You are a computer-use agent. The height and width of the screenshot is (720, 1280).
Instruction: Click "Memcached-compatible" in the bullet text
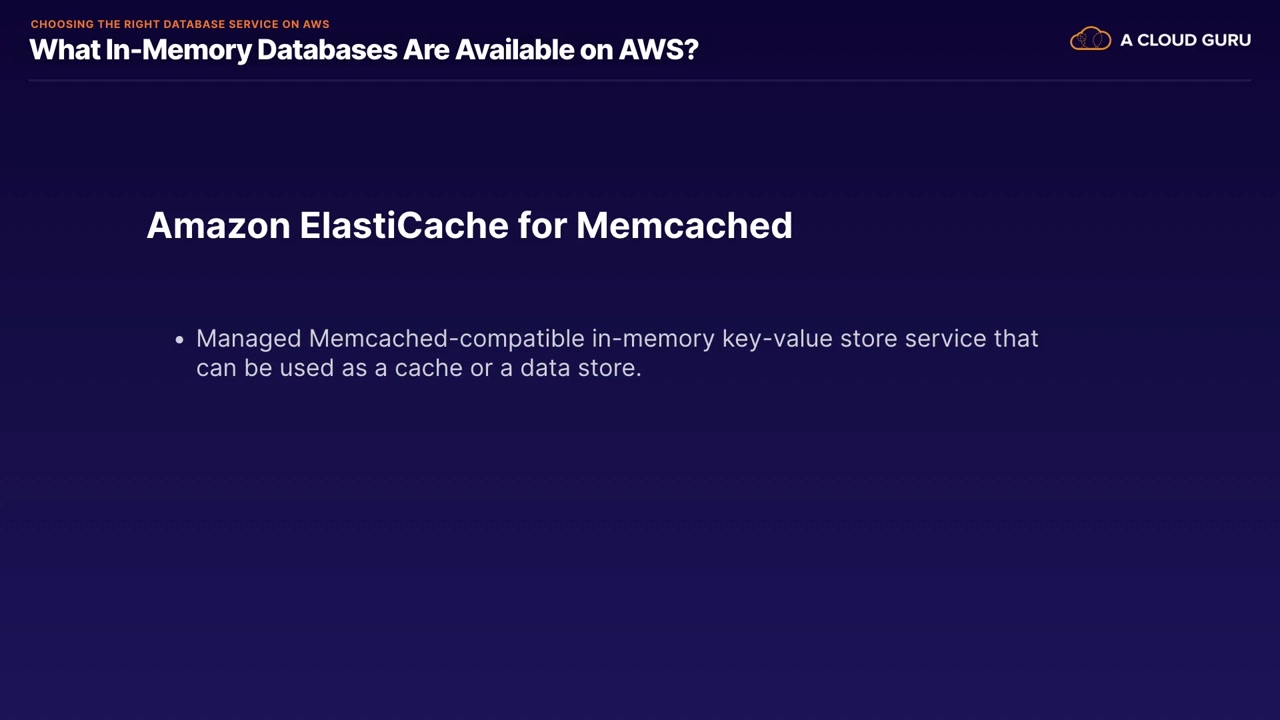tap(446, 339)
